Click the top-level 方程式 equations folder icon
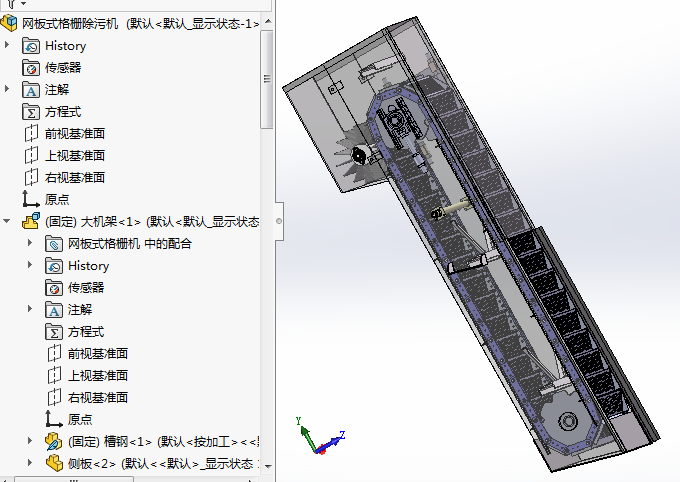 point(31,111)
